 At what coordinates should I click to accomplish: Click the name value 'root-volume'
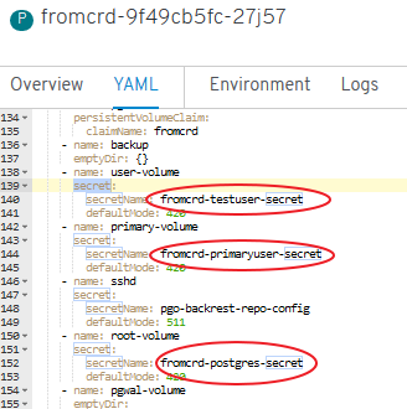(145, 336)
